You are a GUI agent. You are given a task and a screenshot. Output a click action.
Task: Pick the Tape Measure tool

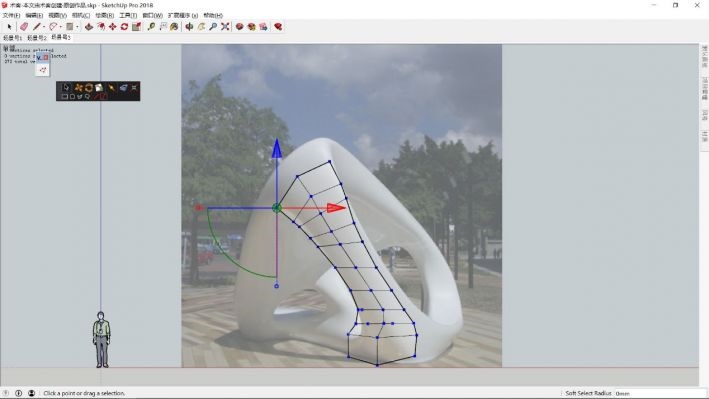(151, 27)
